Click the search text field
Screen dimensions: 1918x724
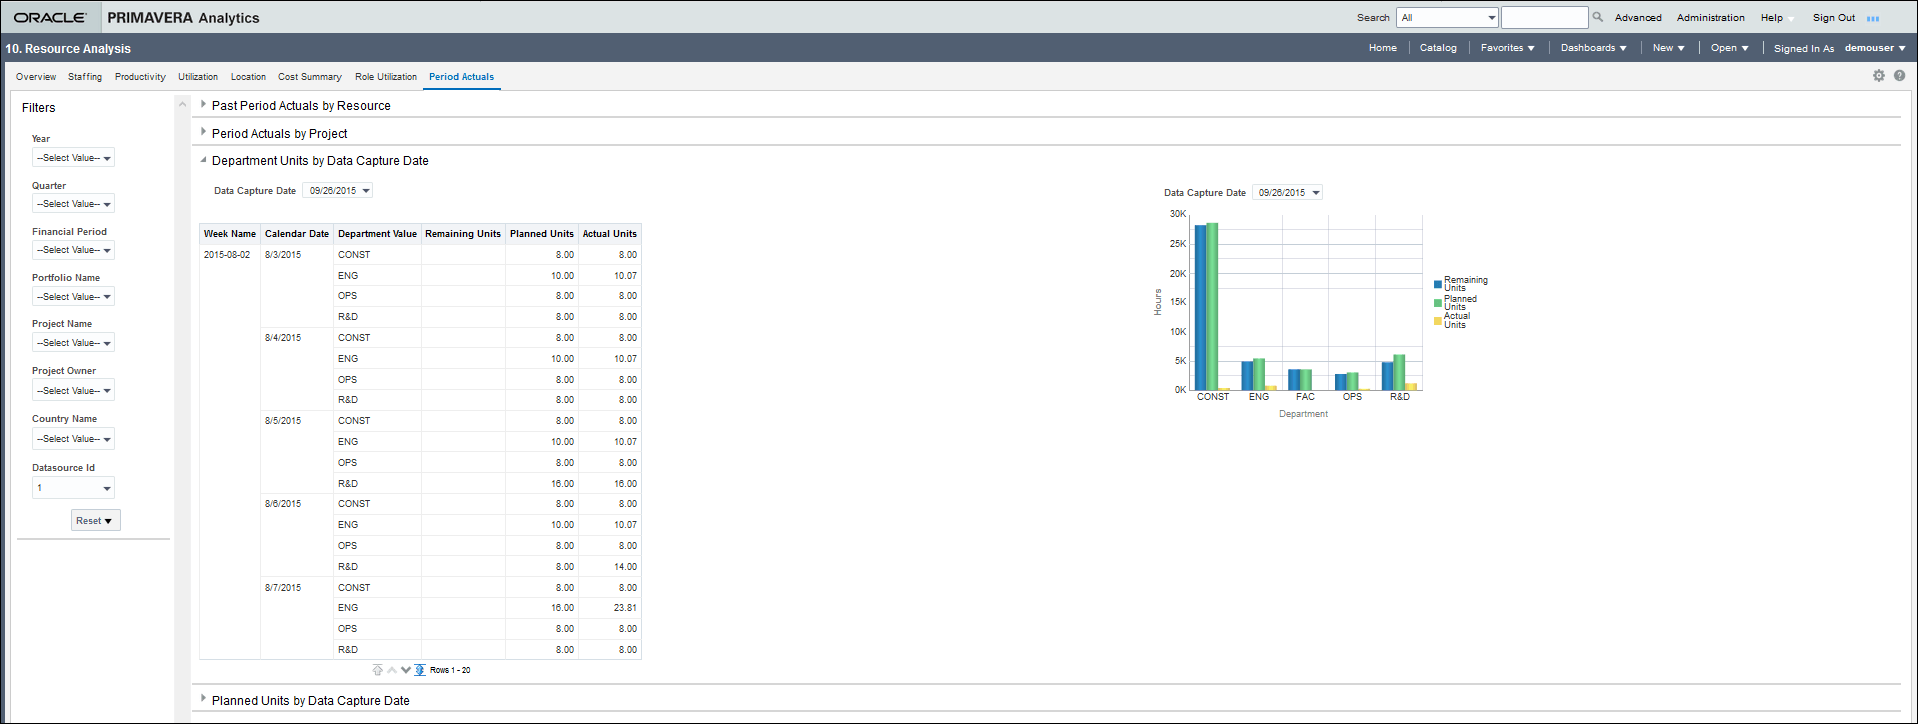coord(1544,18)
